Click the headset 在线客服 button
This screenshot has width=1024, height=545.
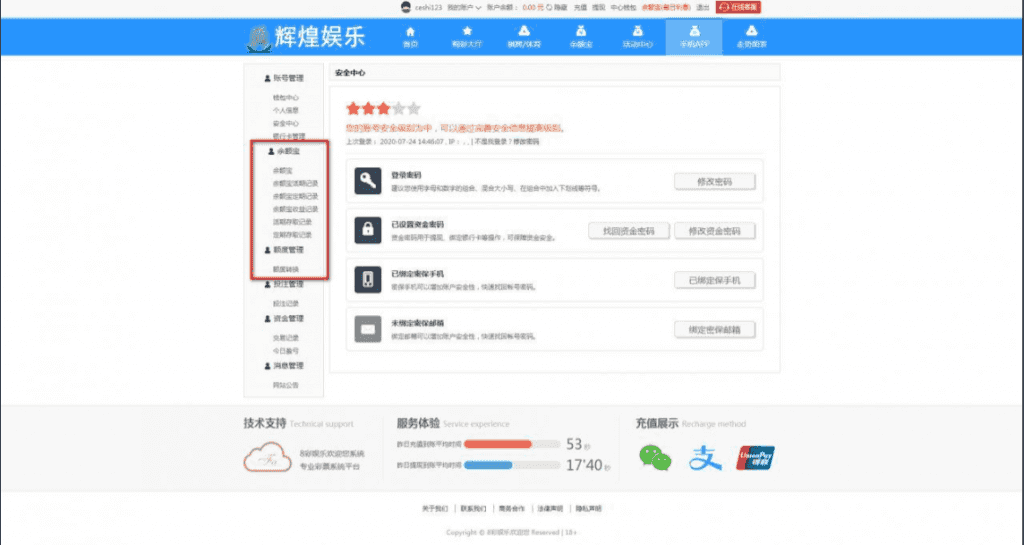coord(738,7)
